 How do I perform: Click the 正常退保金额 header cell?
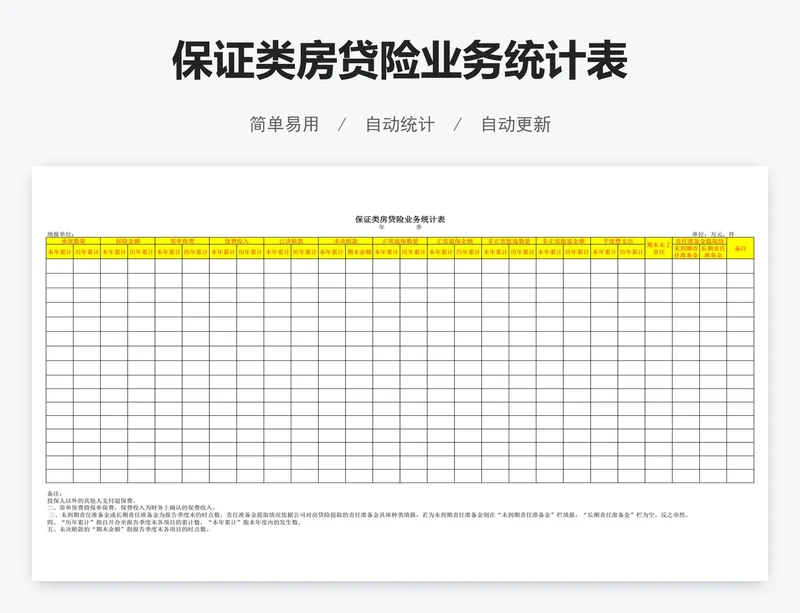coord(455,241)
